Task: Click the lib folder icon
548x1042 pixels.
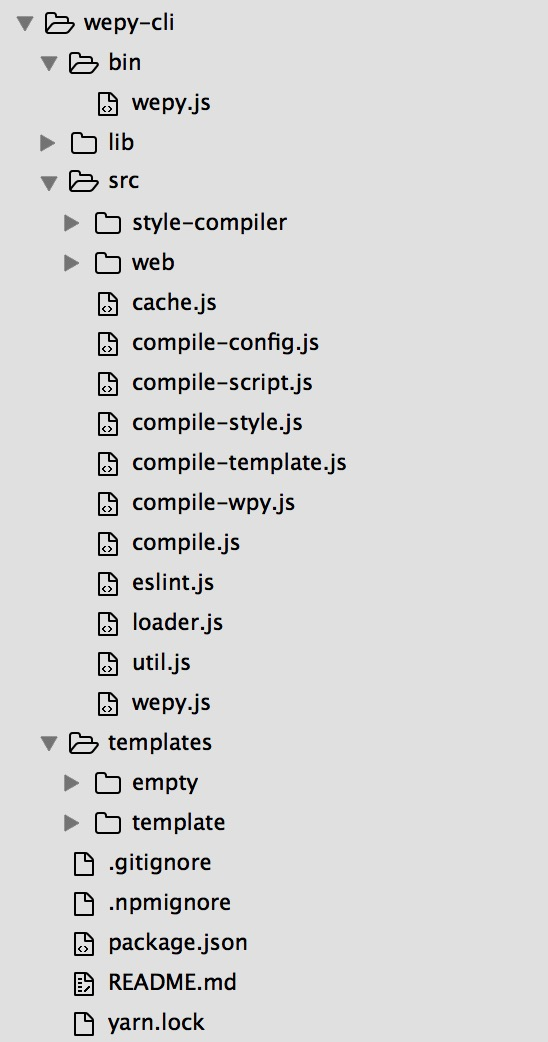Action: coord(84,142)
